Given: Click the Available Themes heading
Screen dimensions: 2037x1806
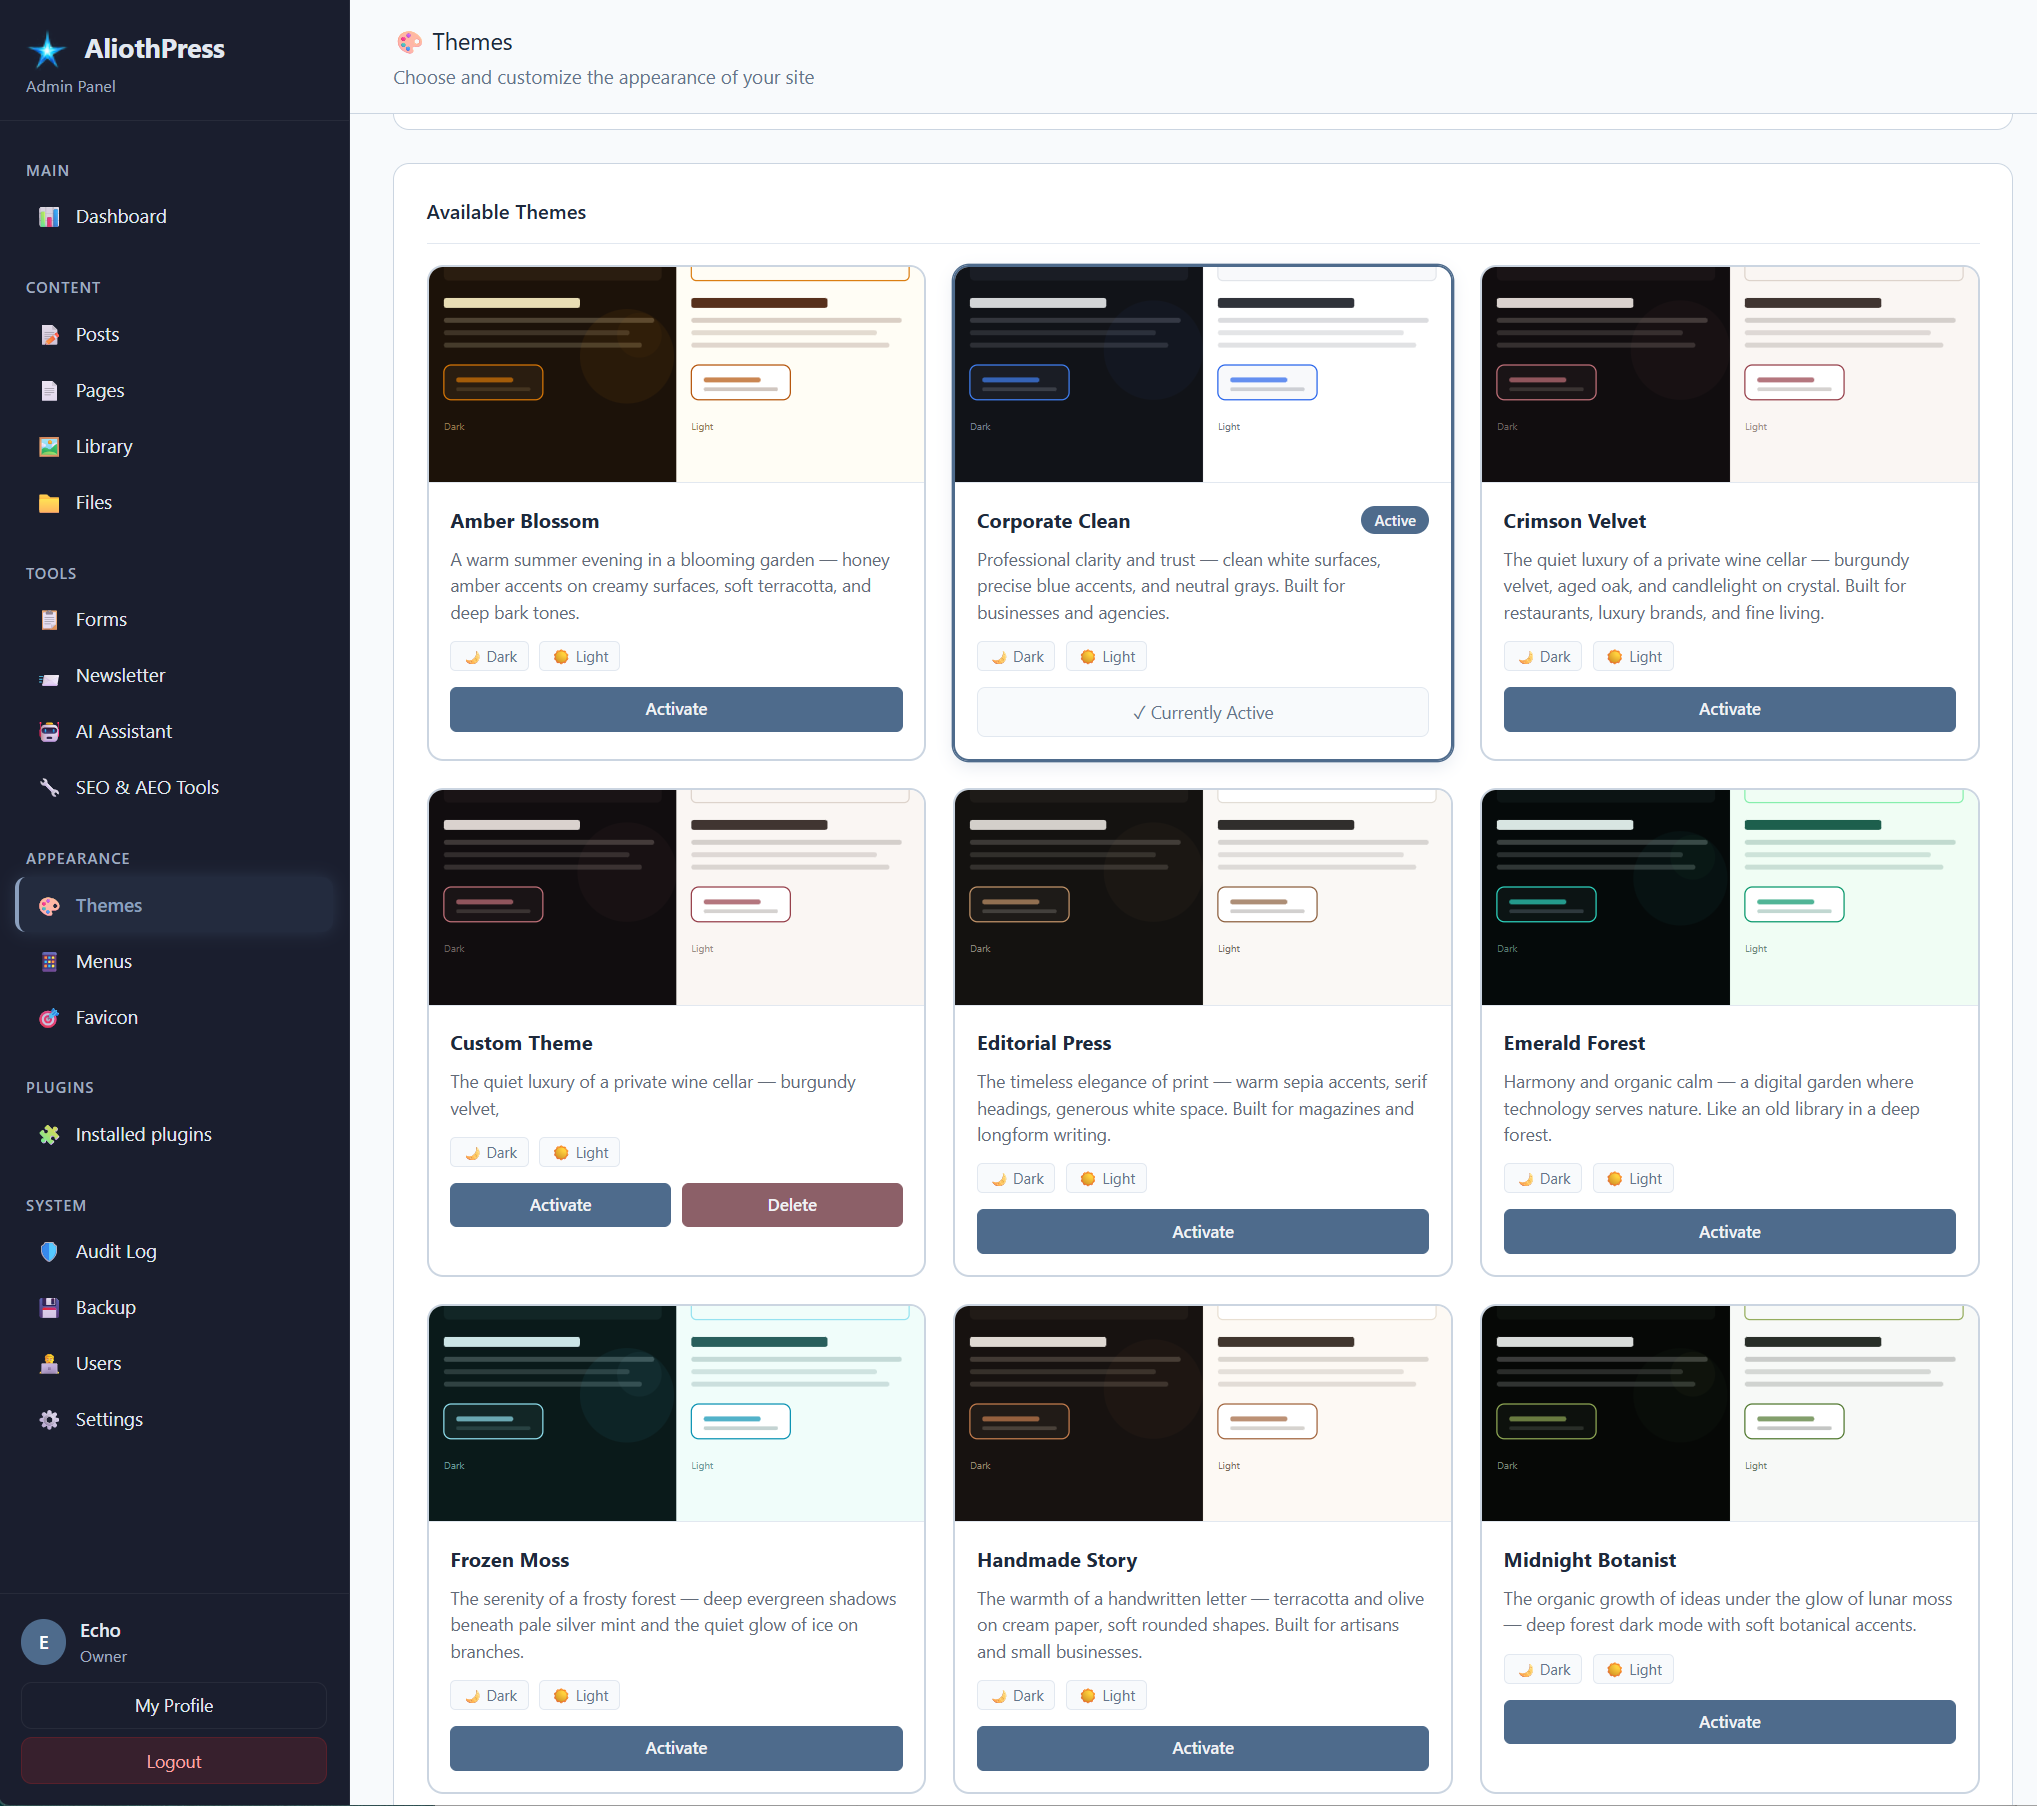Looking at the screenshot, I should click(506, 212).
